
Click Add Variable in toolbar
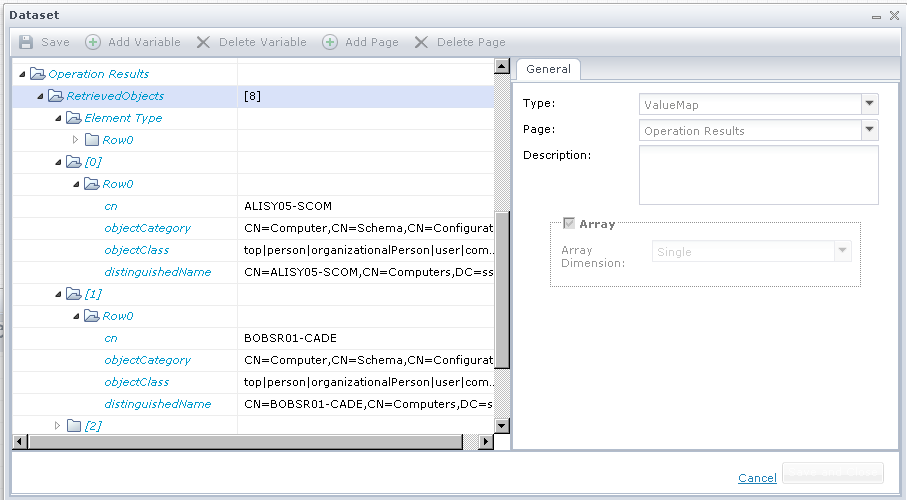pyautogui.click(x=145, y=42)
